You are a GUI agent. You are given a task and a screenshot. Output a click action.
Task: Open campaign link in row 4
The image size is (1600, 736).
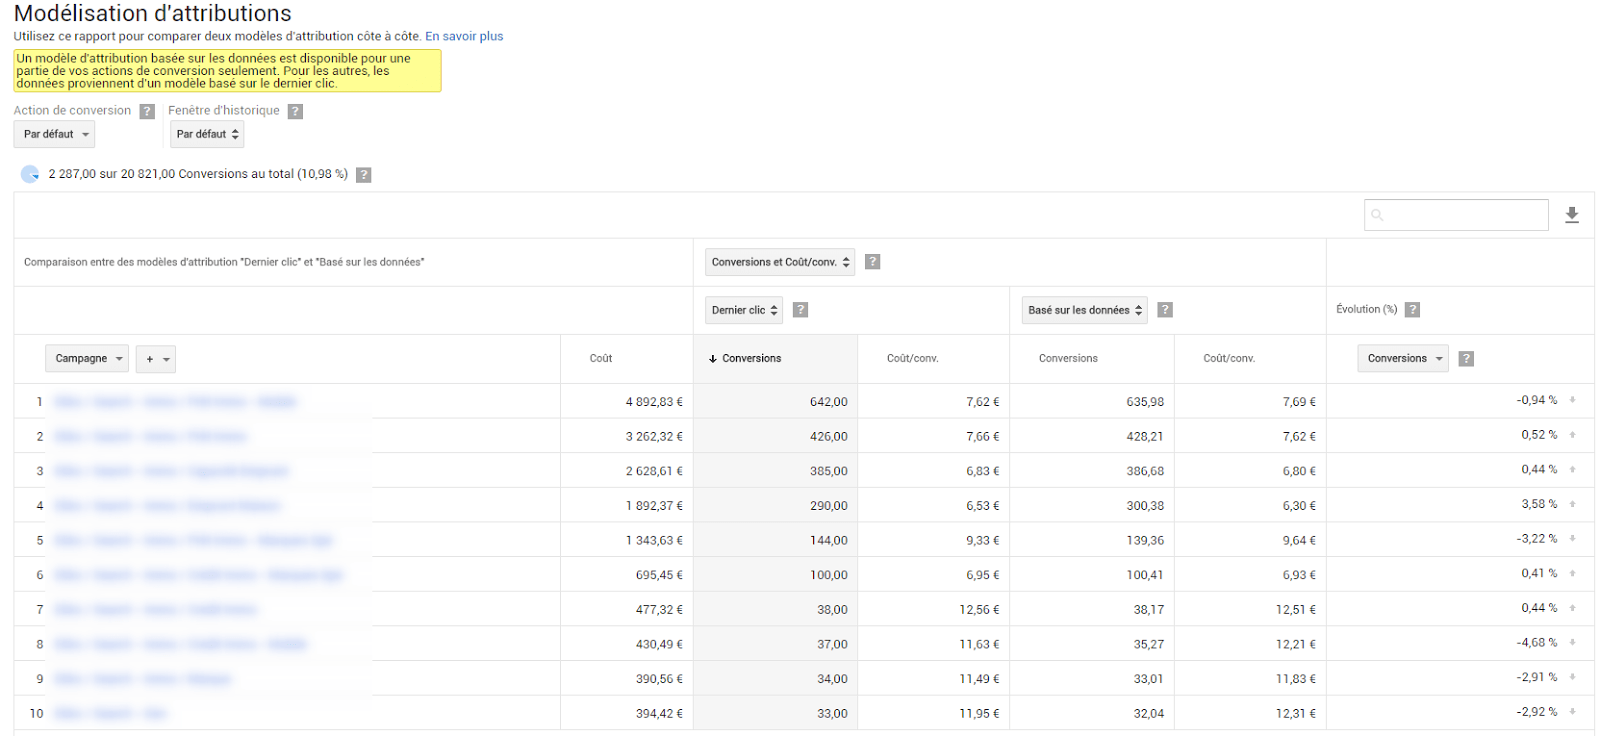168,506
